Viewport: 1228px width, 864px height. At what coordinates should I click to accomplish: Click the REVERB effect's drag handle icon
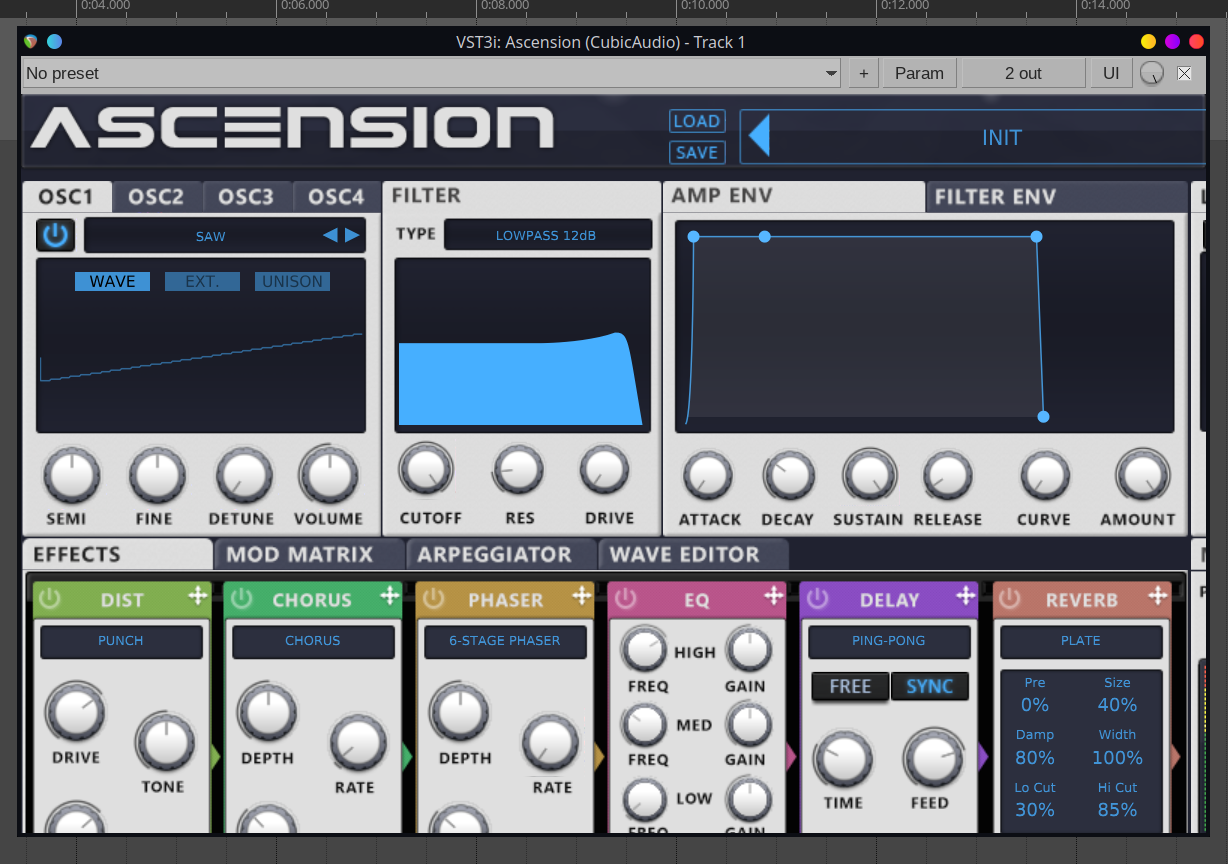pos(1159,598)
